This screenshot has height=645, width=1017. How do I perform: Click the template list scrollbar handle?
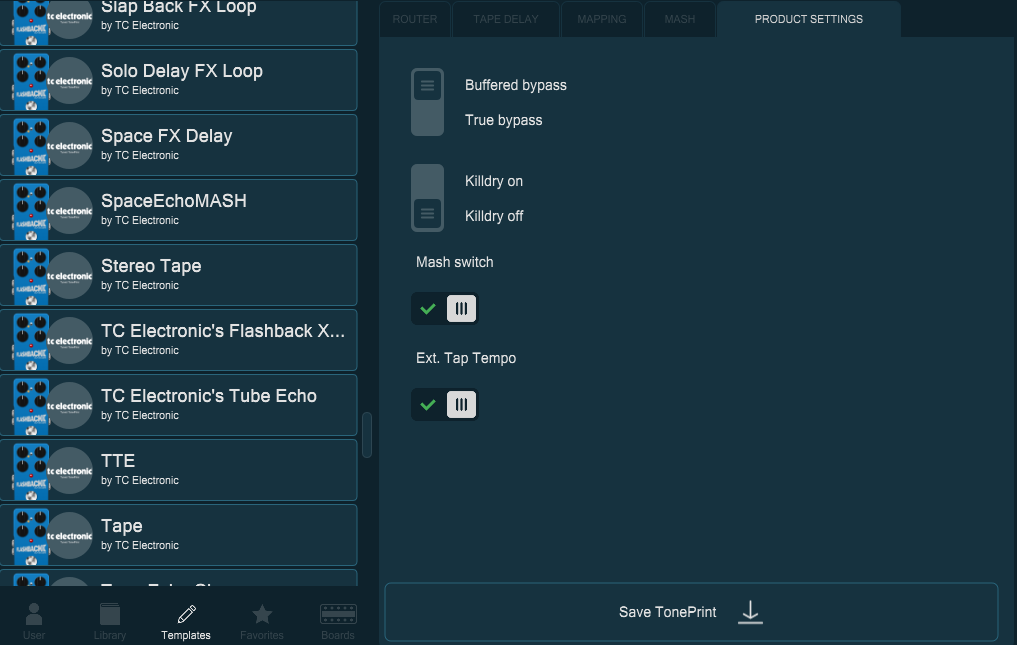(x=367, y=435)
